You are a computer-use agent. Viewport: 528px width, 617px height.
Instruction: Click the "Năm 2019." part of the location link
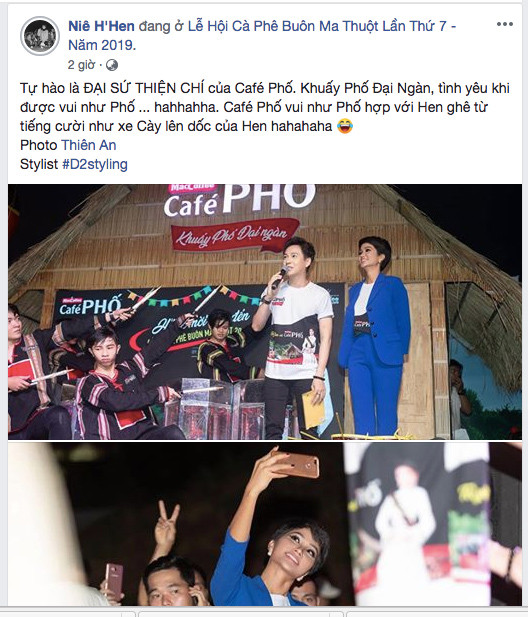pyautogui.click(x=102, y=45)
